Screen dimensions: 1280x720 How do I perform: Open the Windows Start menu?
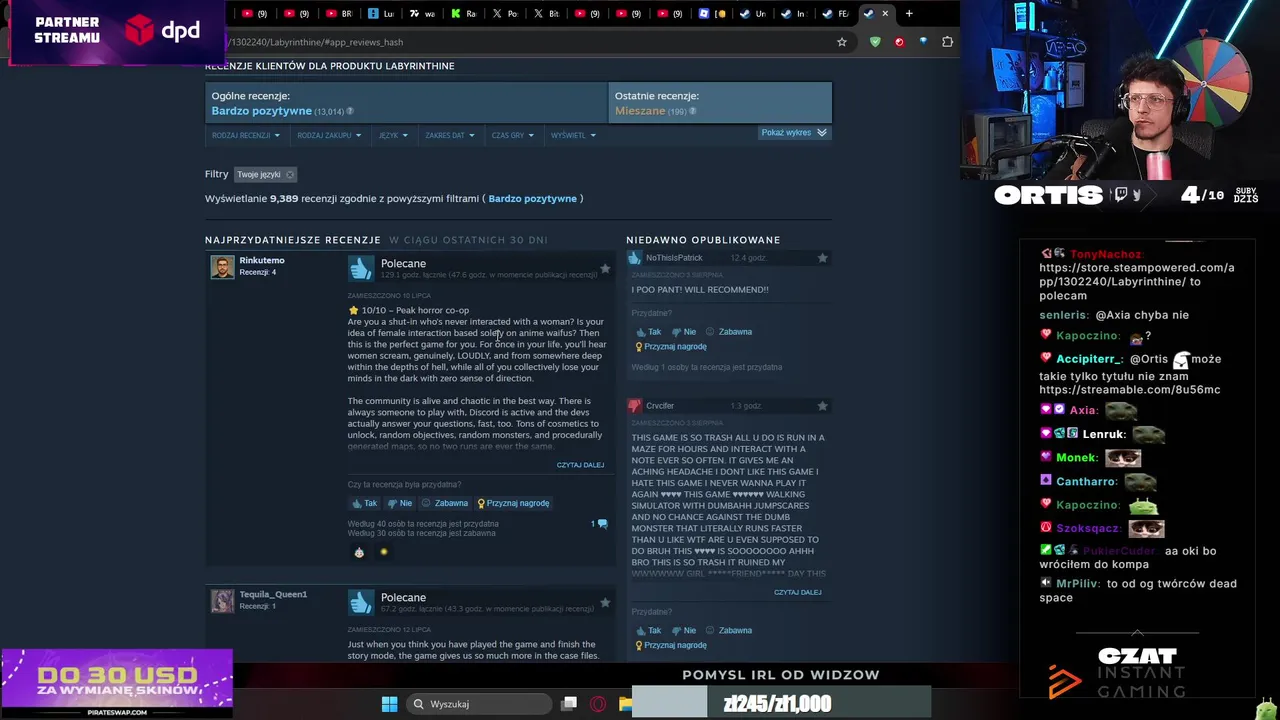[389, 704]
